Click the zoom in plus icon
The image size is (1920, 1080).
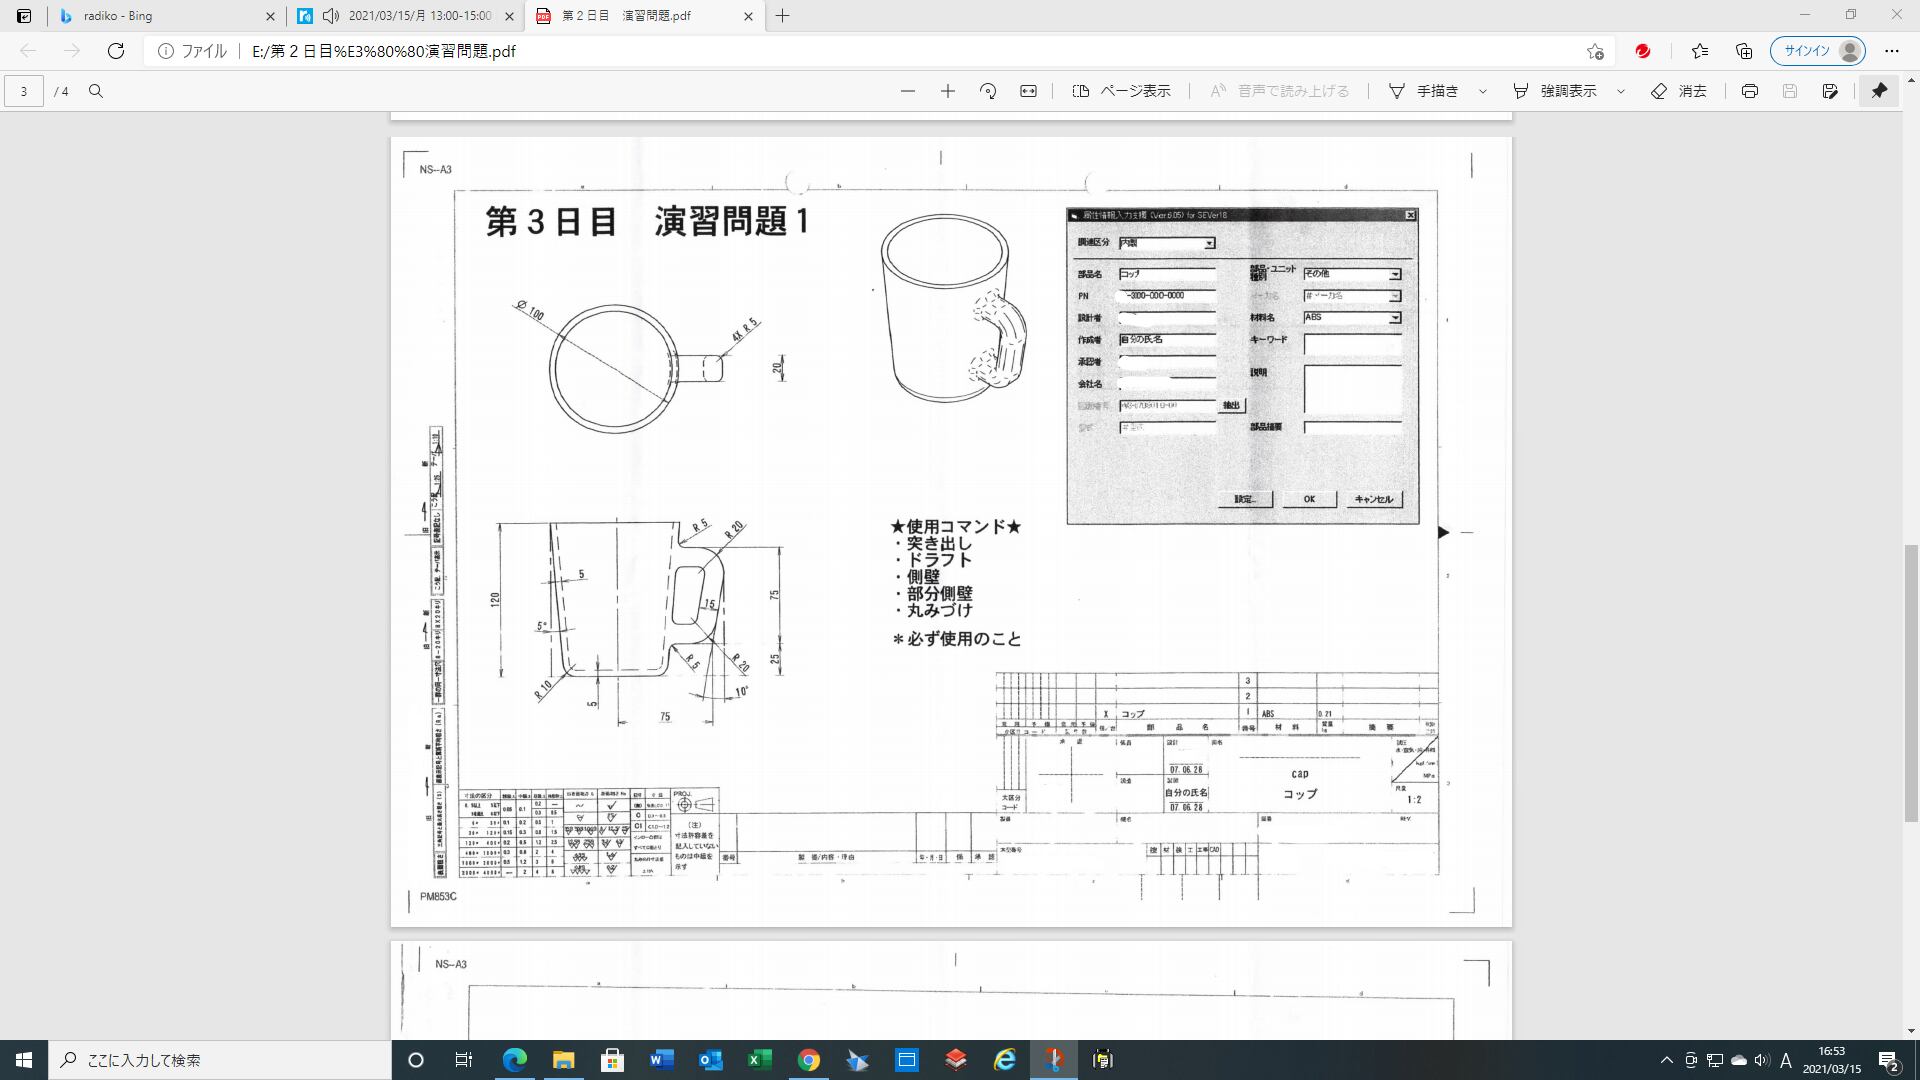(x=947, y=91)
